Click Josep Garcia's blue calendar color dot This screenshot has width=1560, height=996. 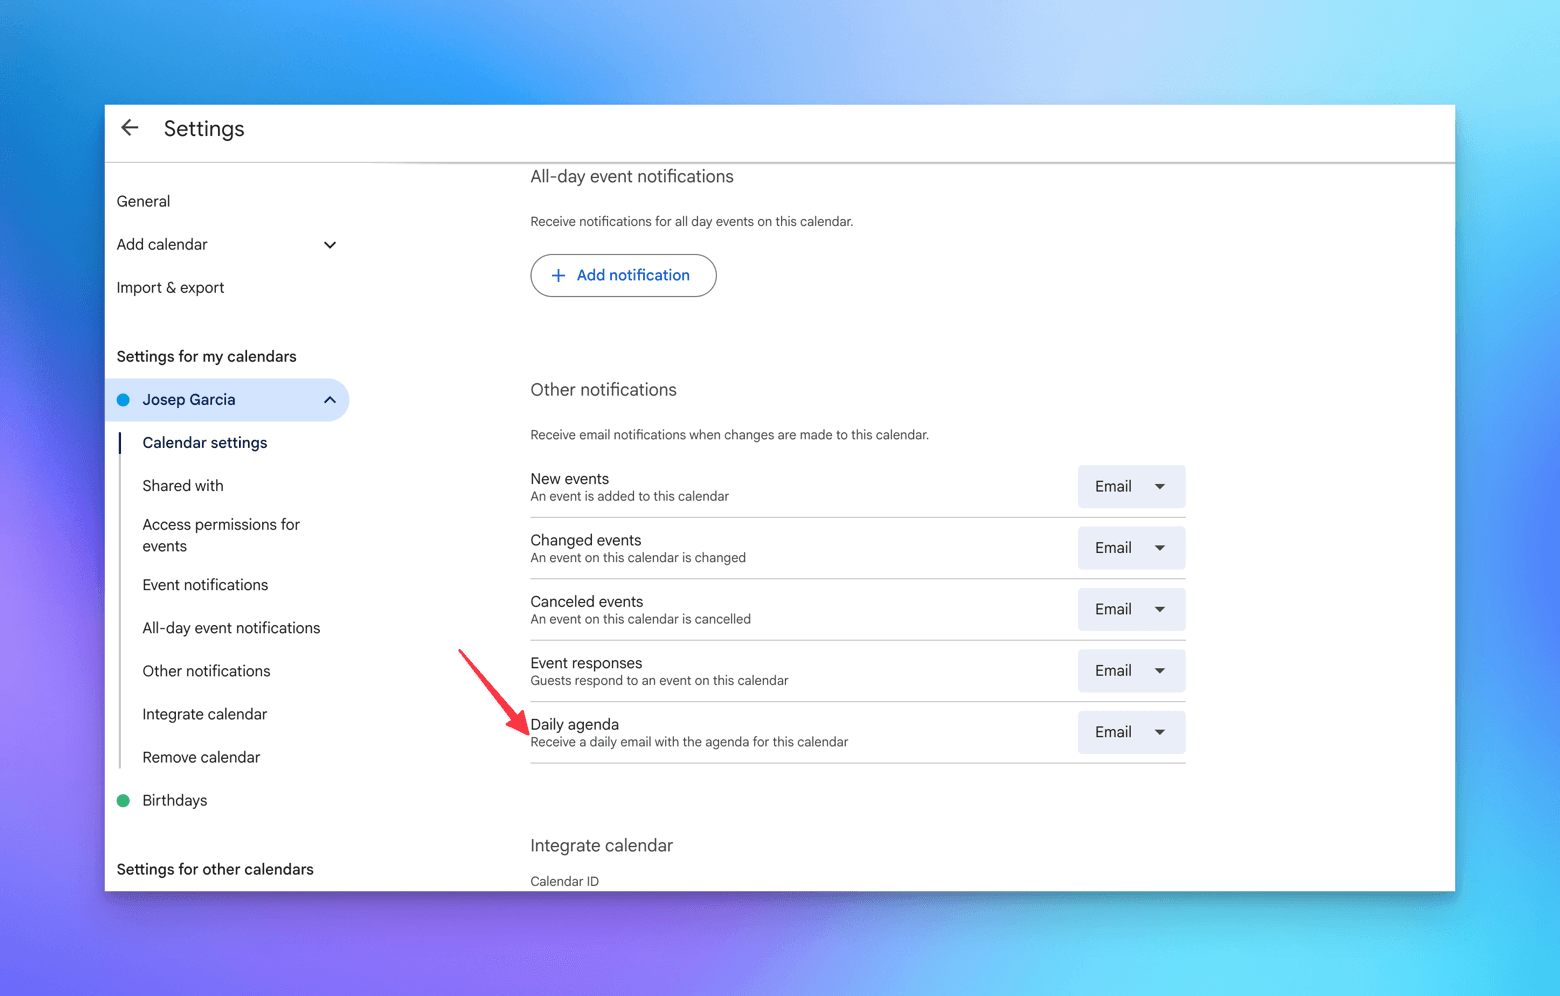pyautogui.click(x=124, y=400)
